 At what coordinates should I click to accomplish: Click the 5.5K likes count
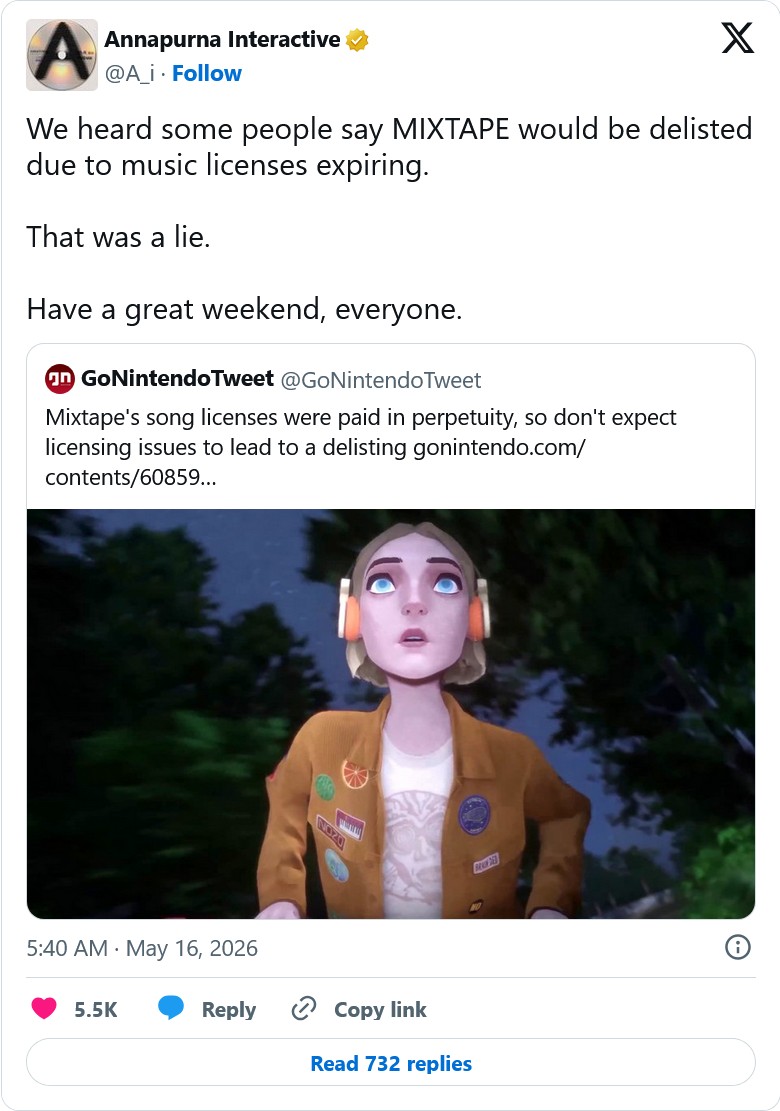96,1009
